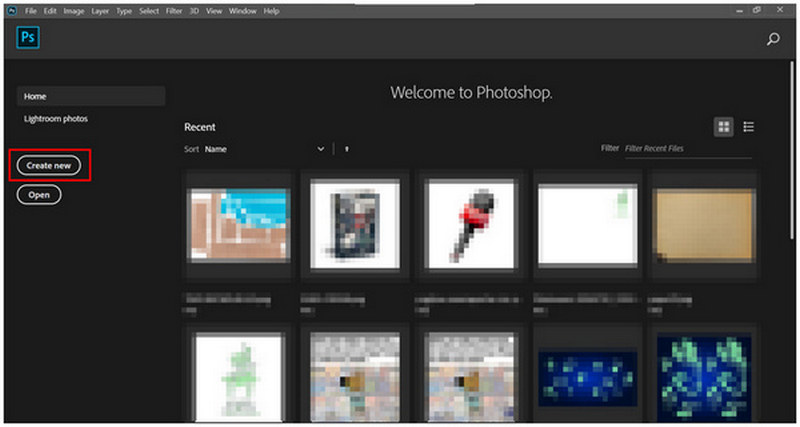Open the Filter menu
800x427 pixels.
pyautogui.click(x=174, y=11)
